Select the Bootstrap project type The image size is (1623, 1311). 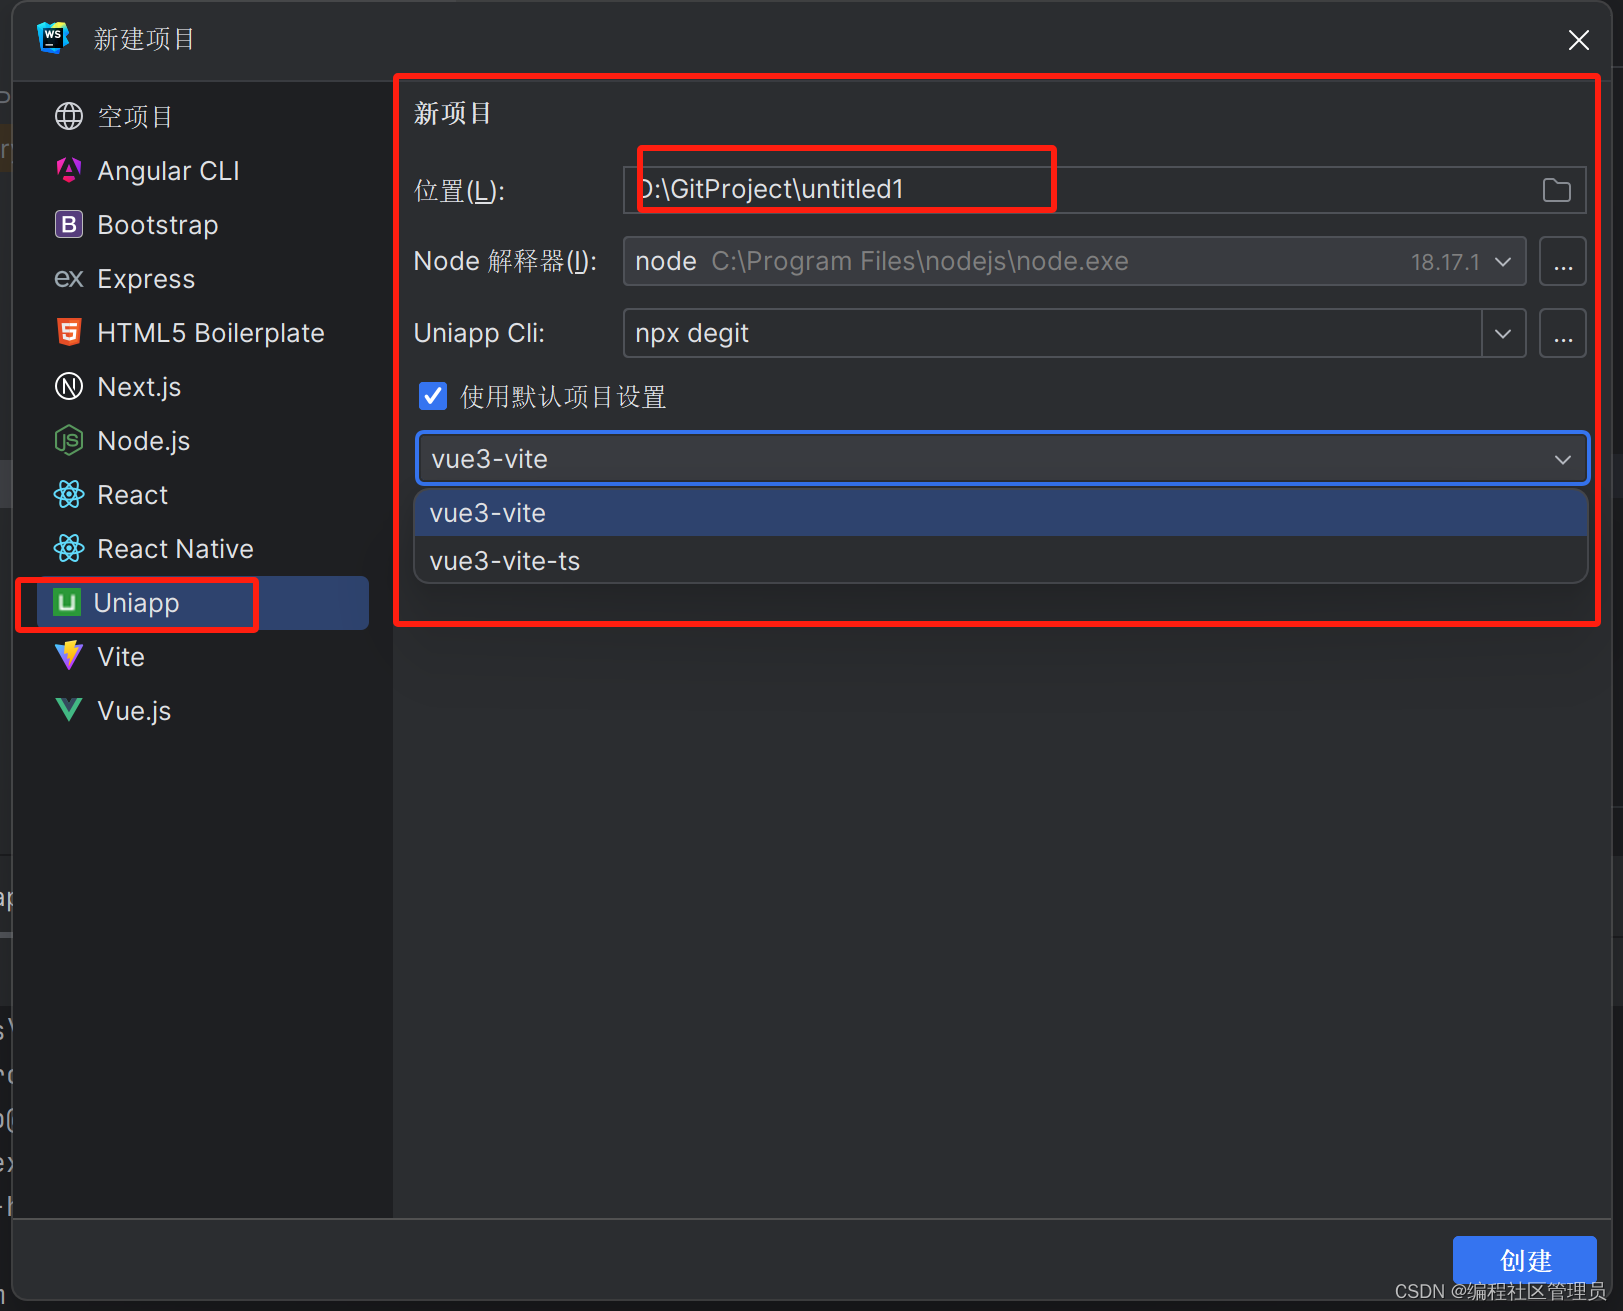[x=159, y=224]
